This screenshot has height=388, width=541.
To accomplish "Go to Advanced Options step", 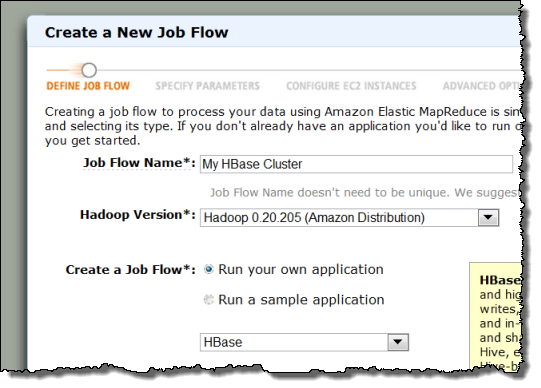I will [482, 86].
